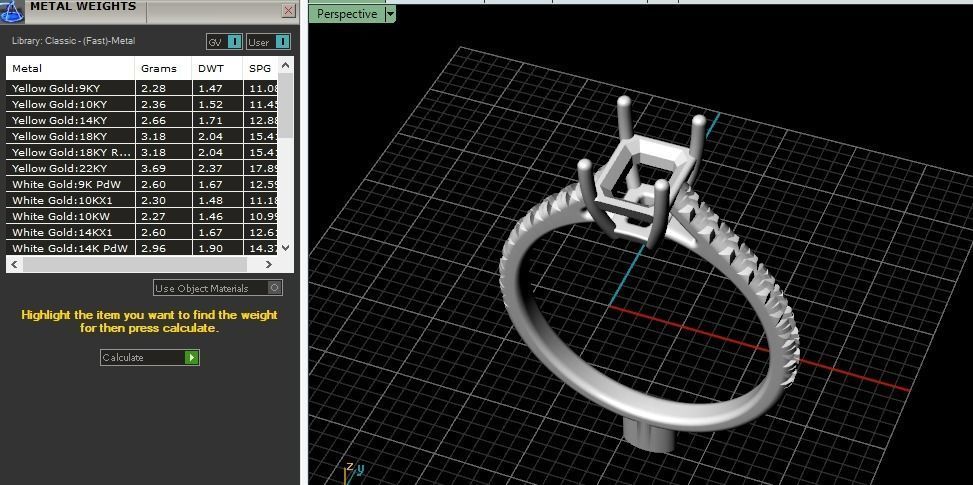Screen dimensions: 973x485
Task: Sort by the Grams column header
Action: pos(163,68)
